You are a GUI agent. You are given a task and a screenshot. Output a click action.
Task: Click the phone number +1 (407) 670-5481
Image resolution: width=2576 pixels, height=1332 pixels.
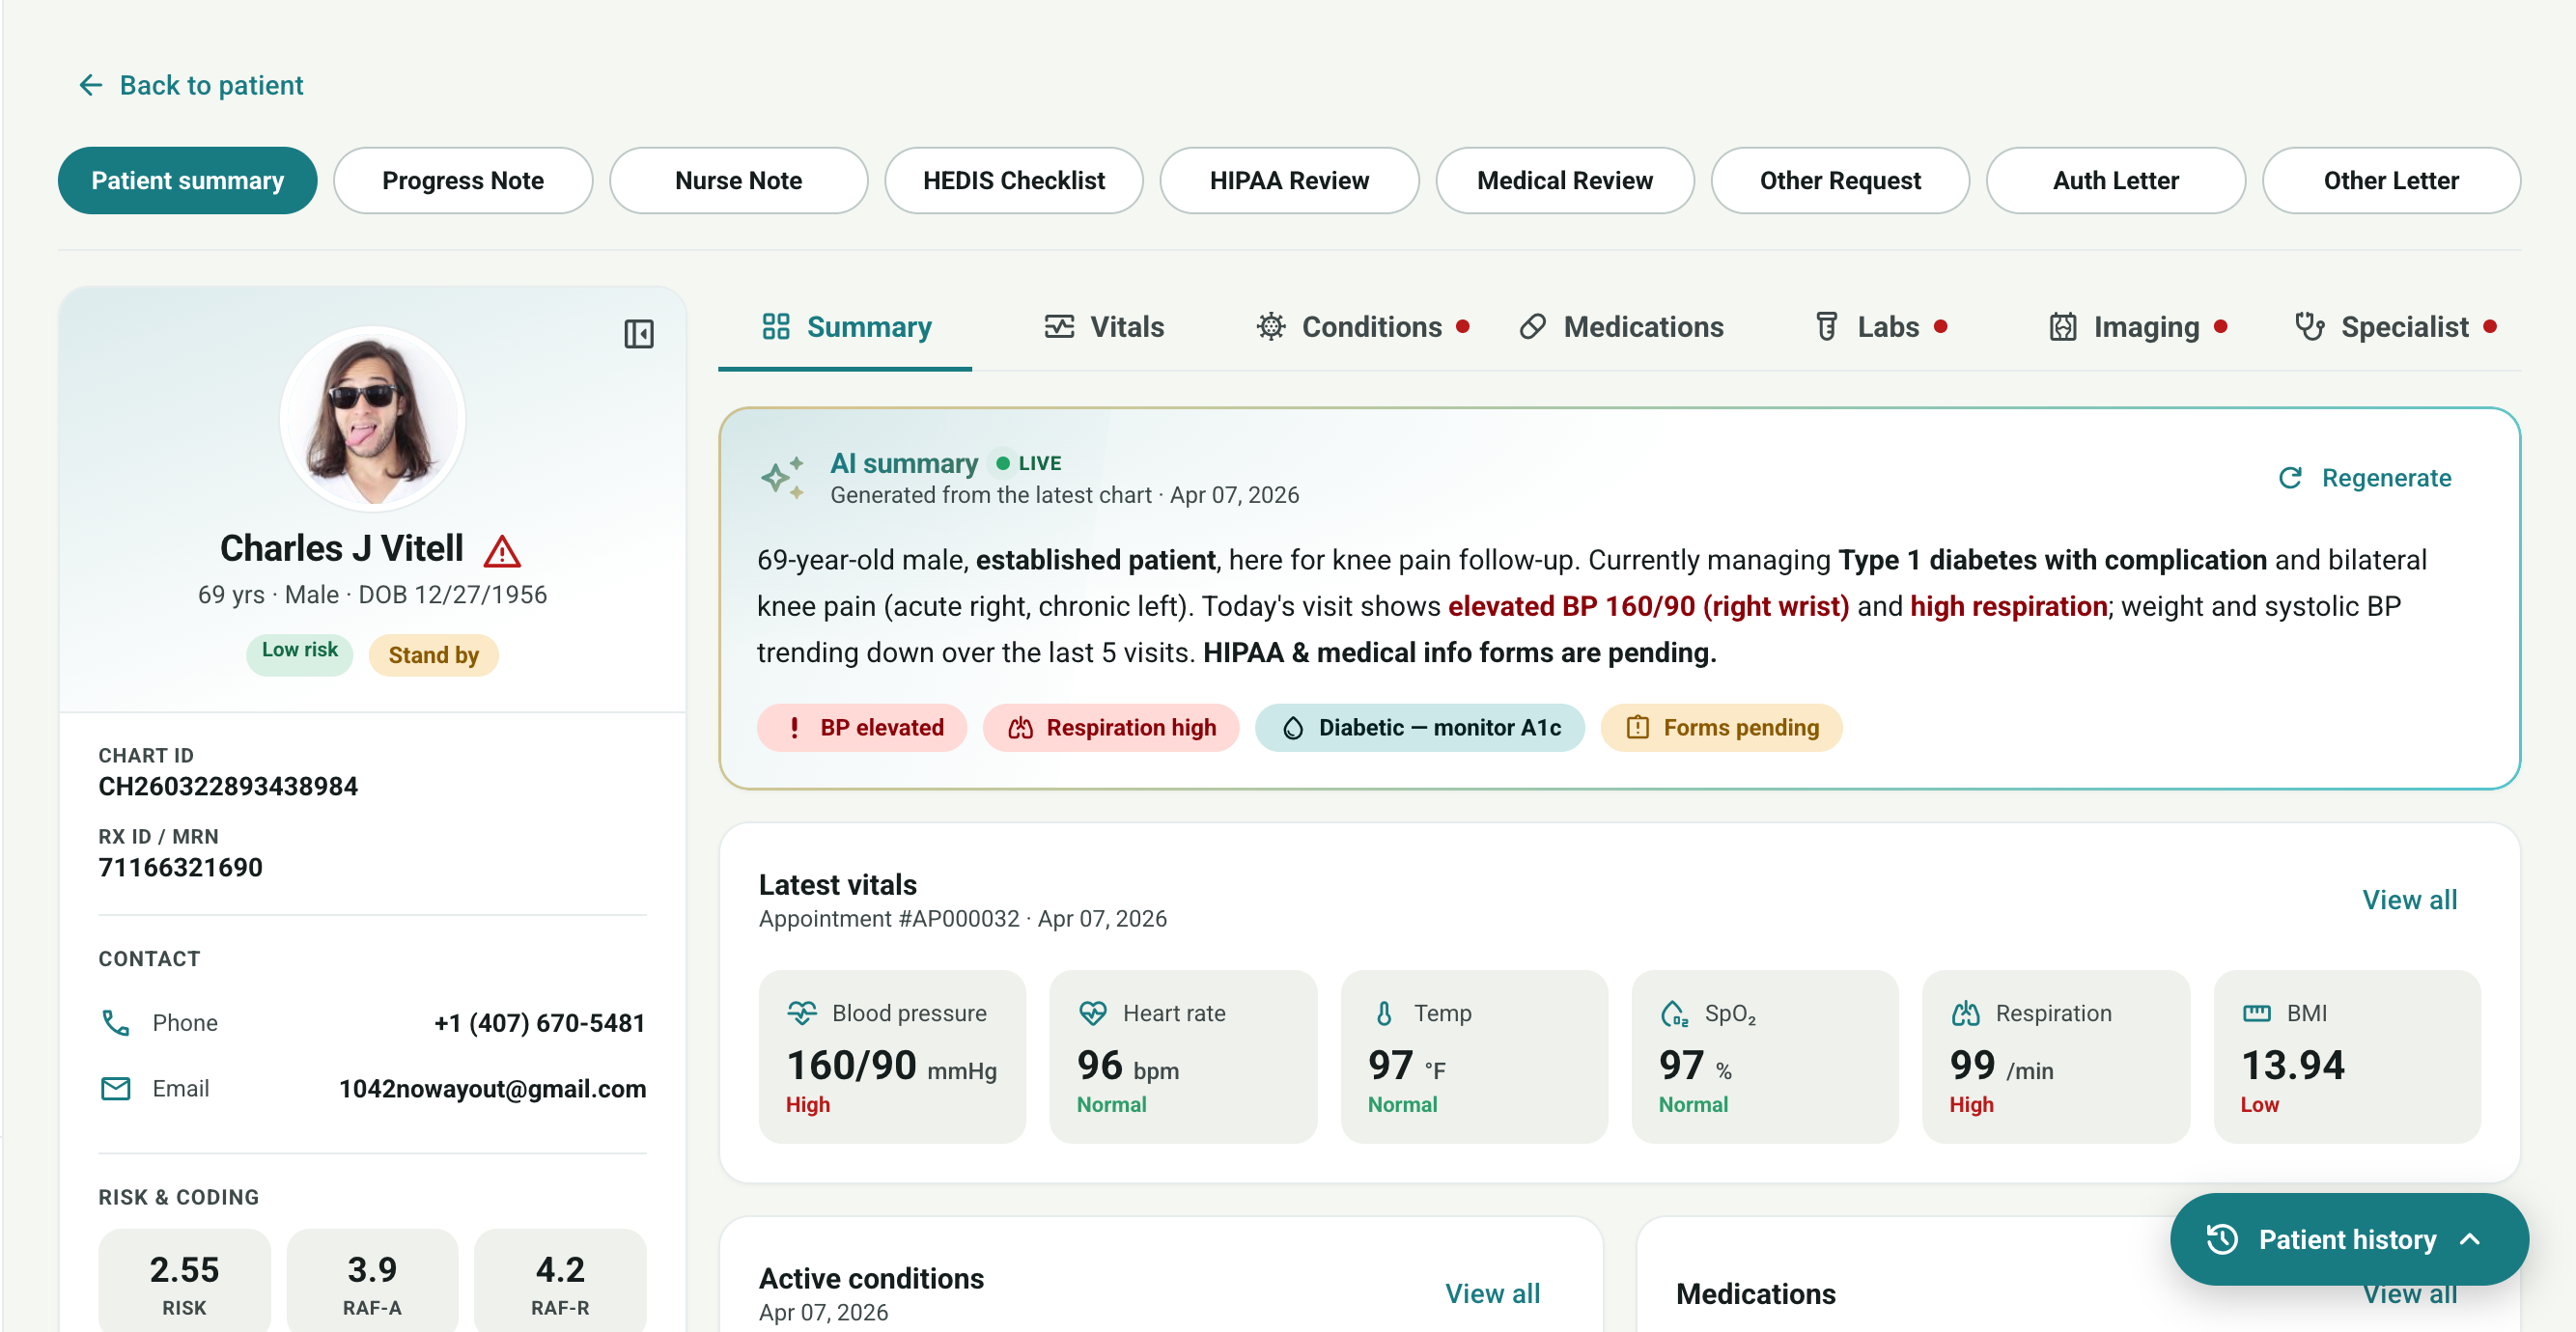[540, 1022]
